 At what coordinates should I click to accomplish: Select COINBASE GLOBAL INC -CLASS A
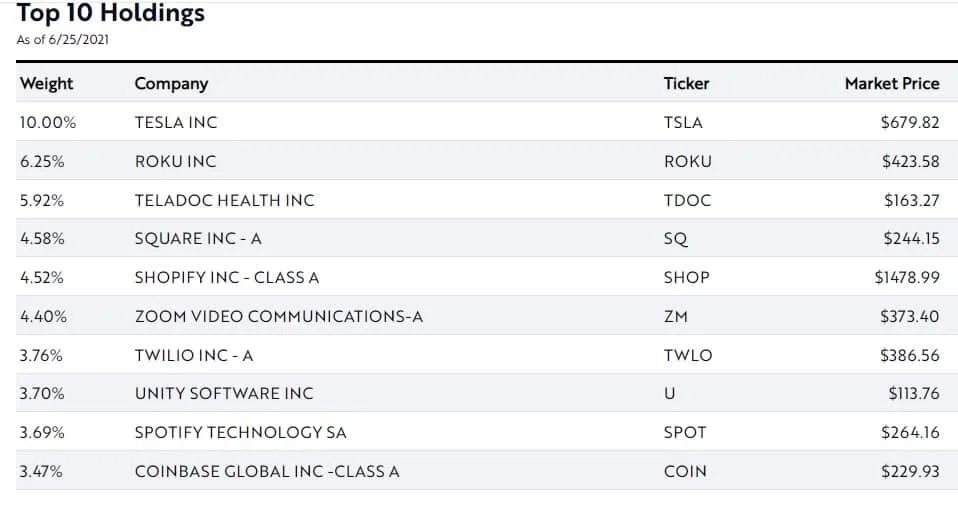point(267,472)
